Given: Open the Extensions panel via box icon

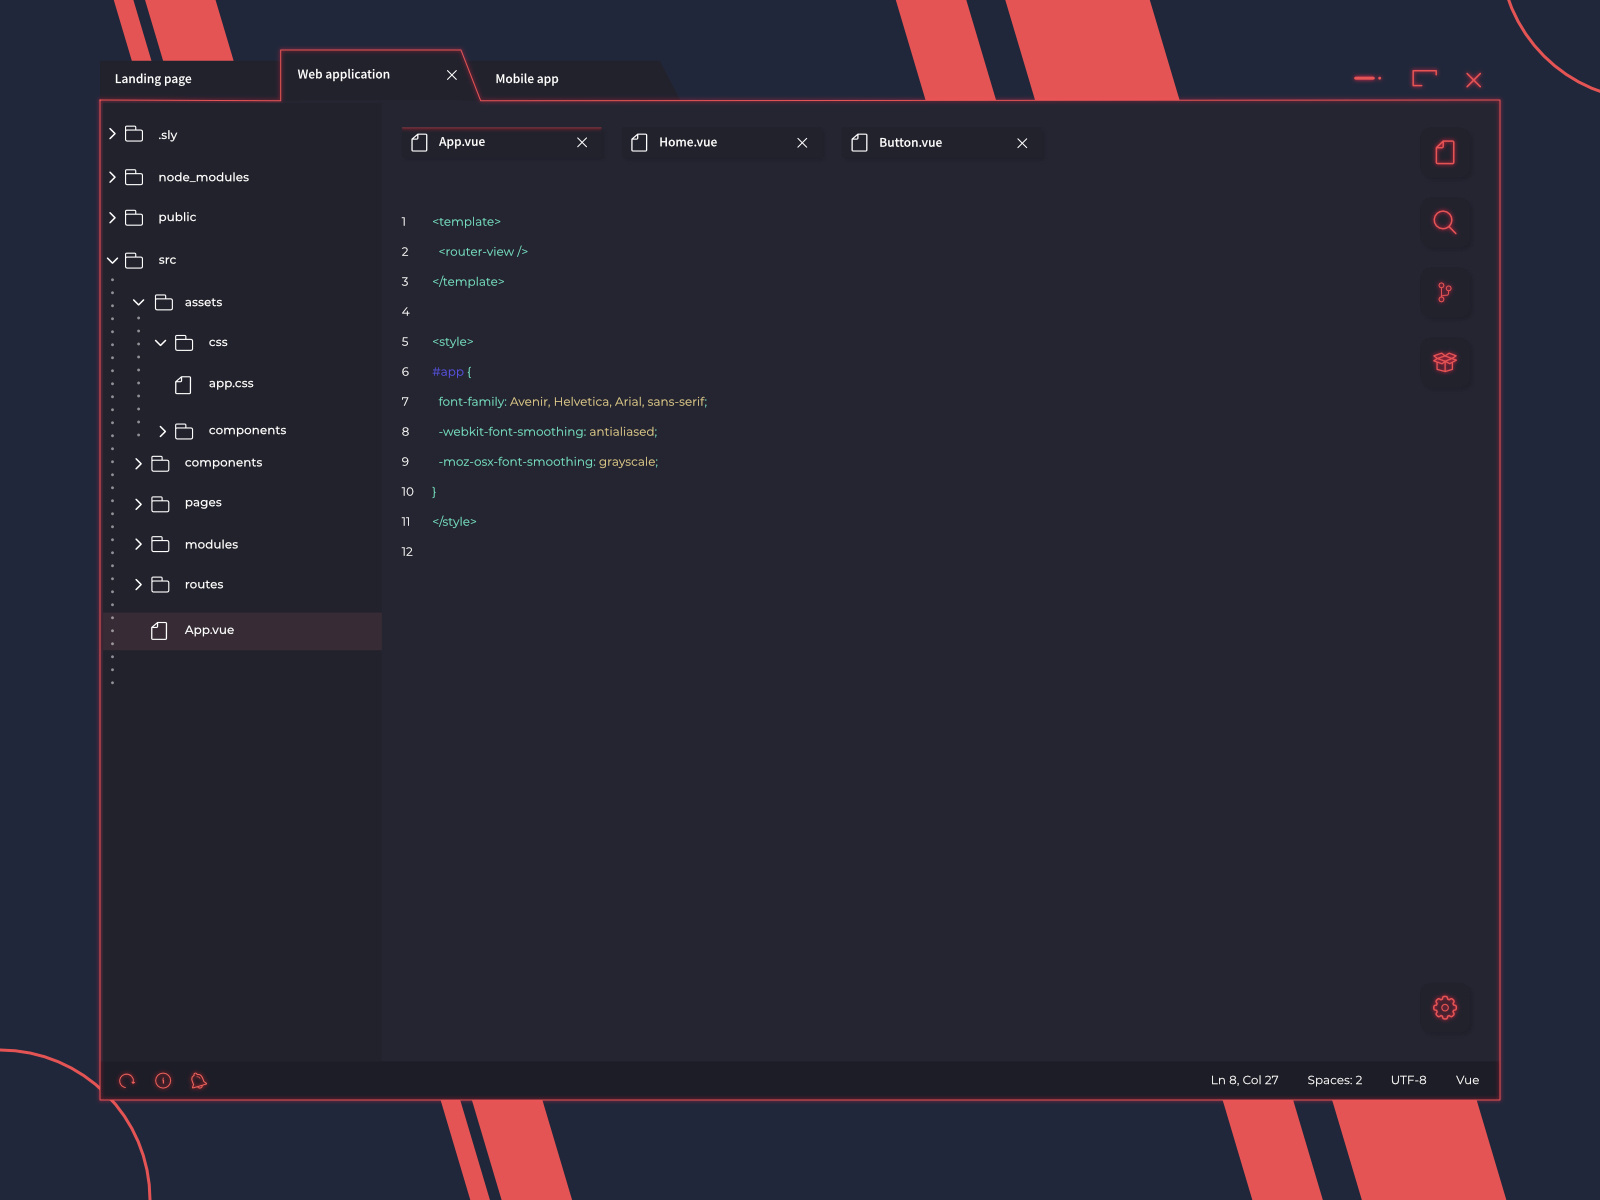Looking at the screenshot, I should tap(1445, 363).
